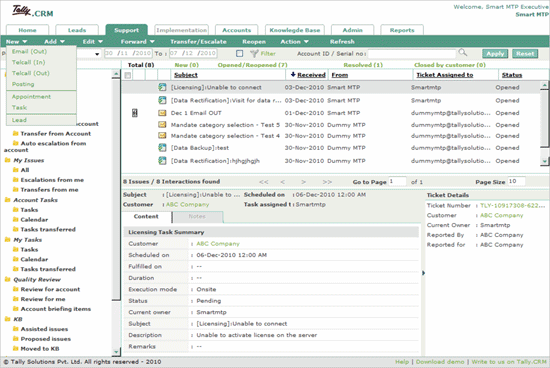Choose Telcall (In) from New menu
The height and width of the screenshot is (368, 550).
(28, 62)
